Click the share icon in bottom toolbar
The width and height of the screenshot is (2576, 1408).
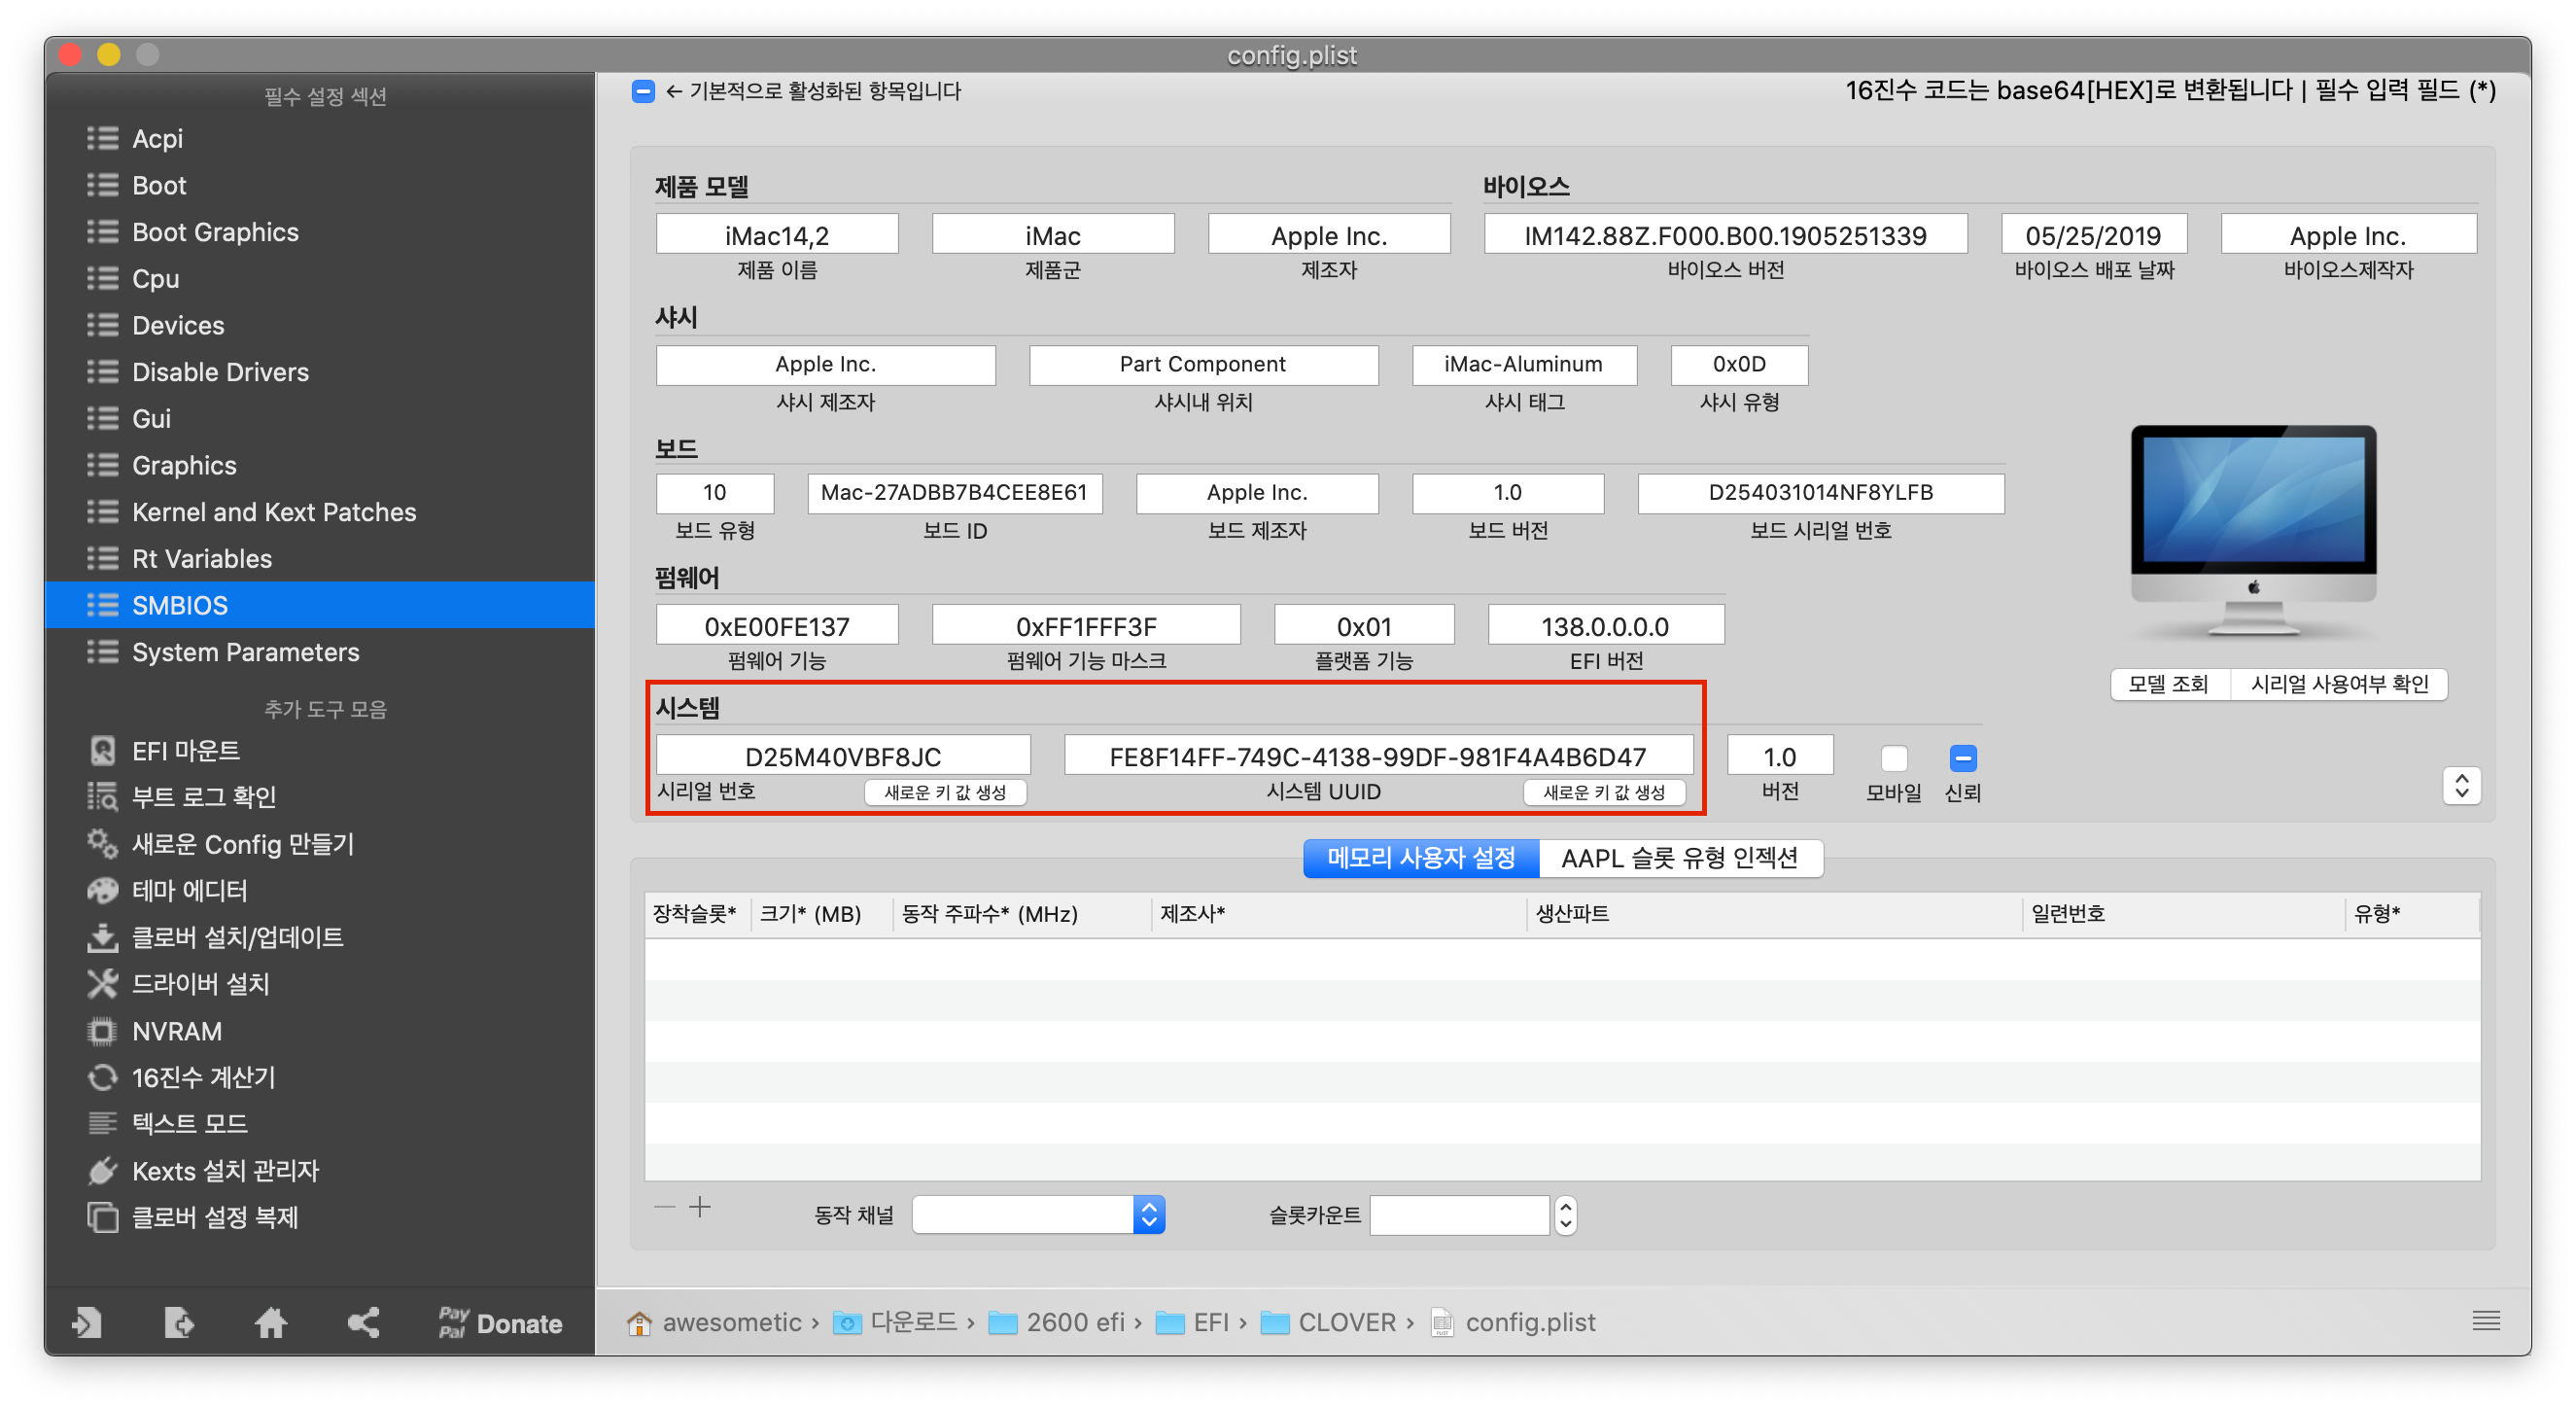click(x=363, y=1323)
